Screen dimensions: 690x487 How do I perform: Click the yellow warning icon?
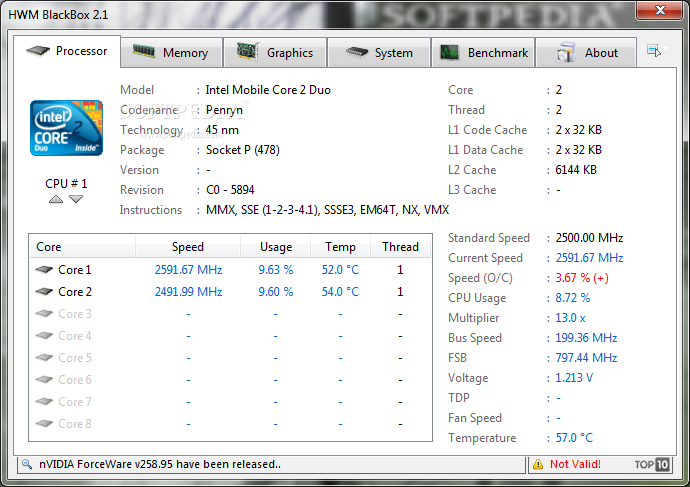[x=538, y=464]
